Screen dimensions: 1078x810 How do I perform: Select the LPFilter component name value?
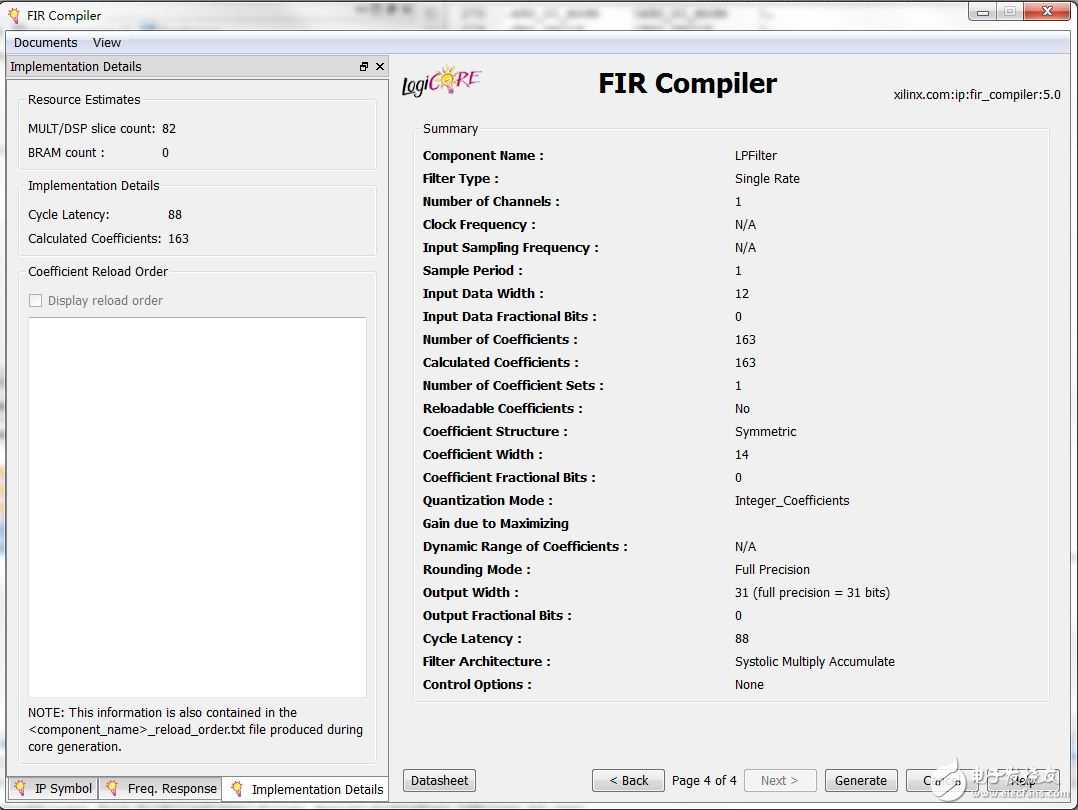[x=756, y=155]
